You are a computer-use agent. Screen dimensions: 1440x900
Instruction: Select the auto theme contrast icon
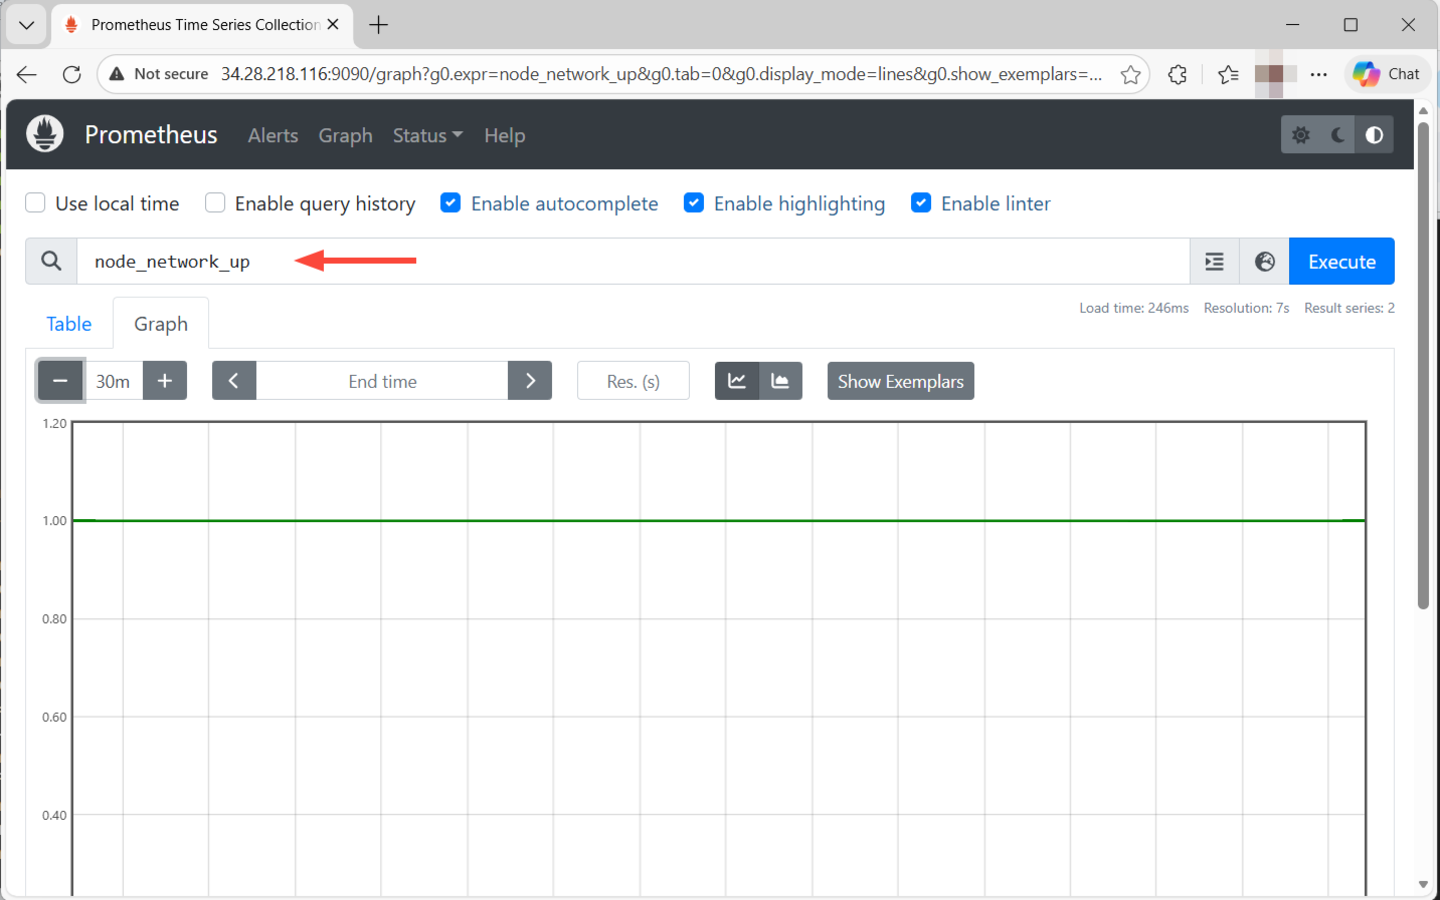(x=1374, y=134)
